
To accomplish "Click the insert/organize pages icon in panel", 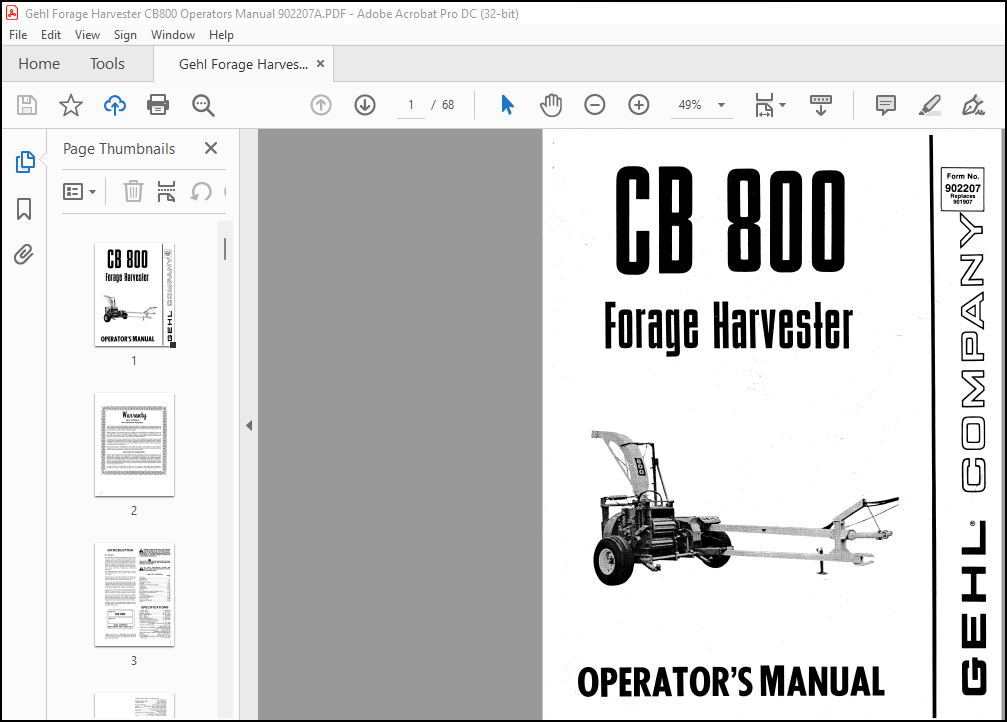I will point(166,191).
